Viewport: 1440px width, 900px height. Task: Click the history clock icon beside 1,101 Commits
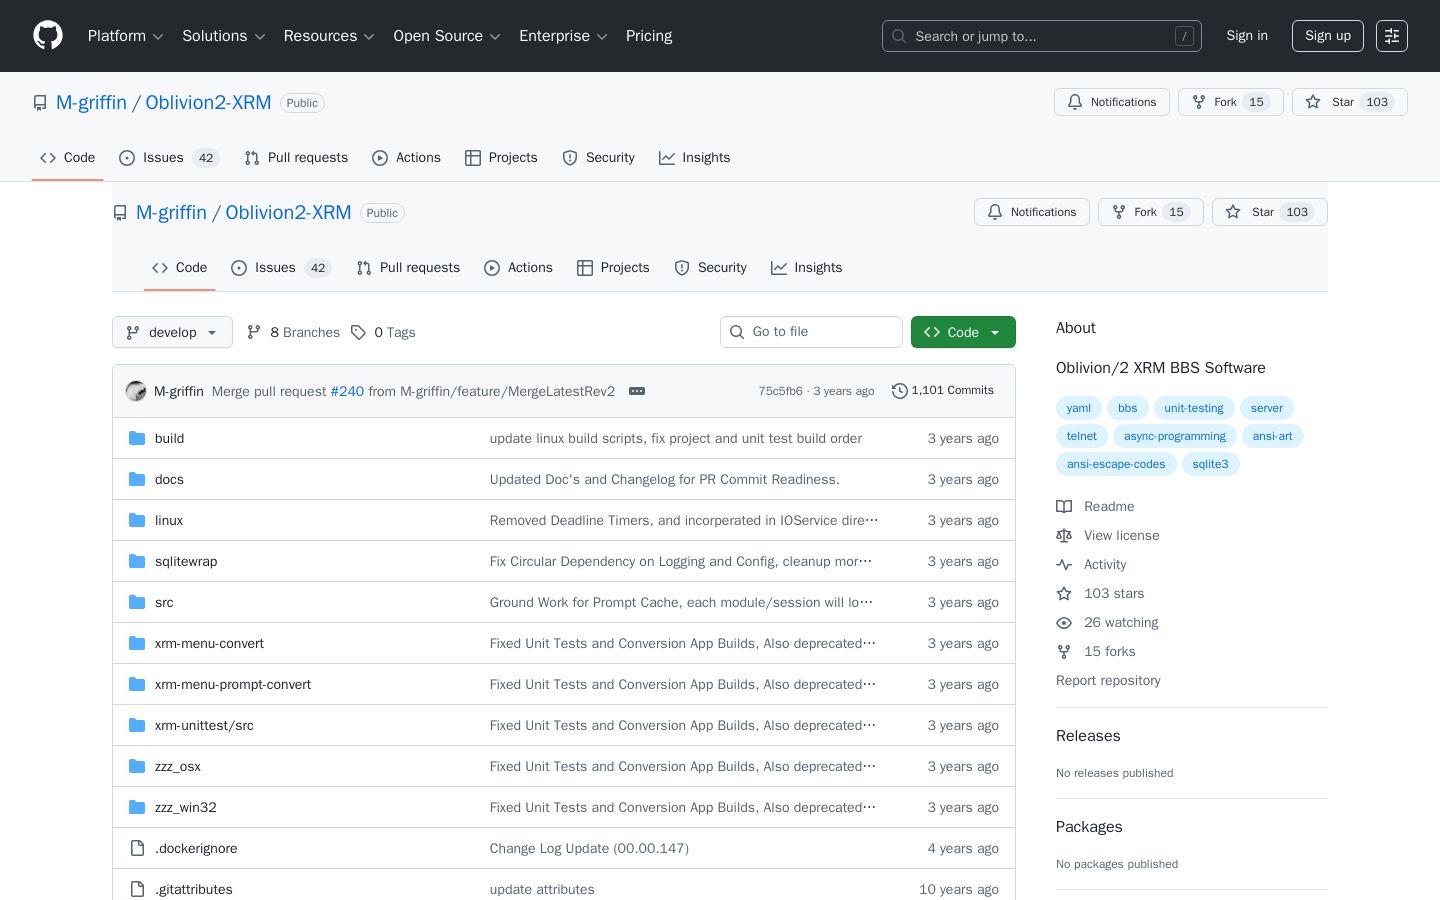coord(900,391)
